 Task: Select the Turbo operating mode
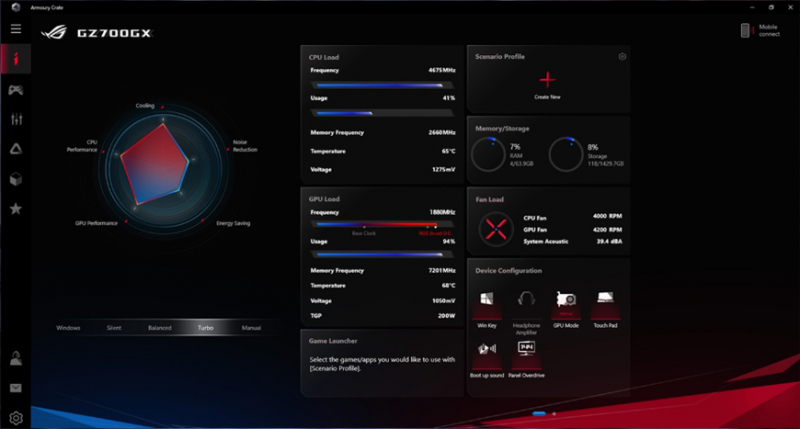(206, 328)
